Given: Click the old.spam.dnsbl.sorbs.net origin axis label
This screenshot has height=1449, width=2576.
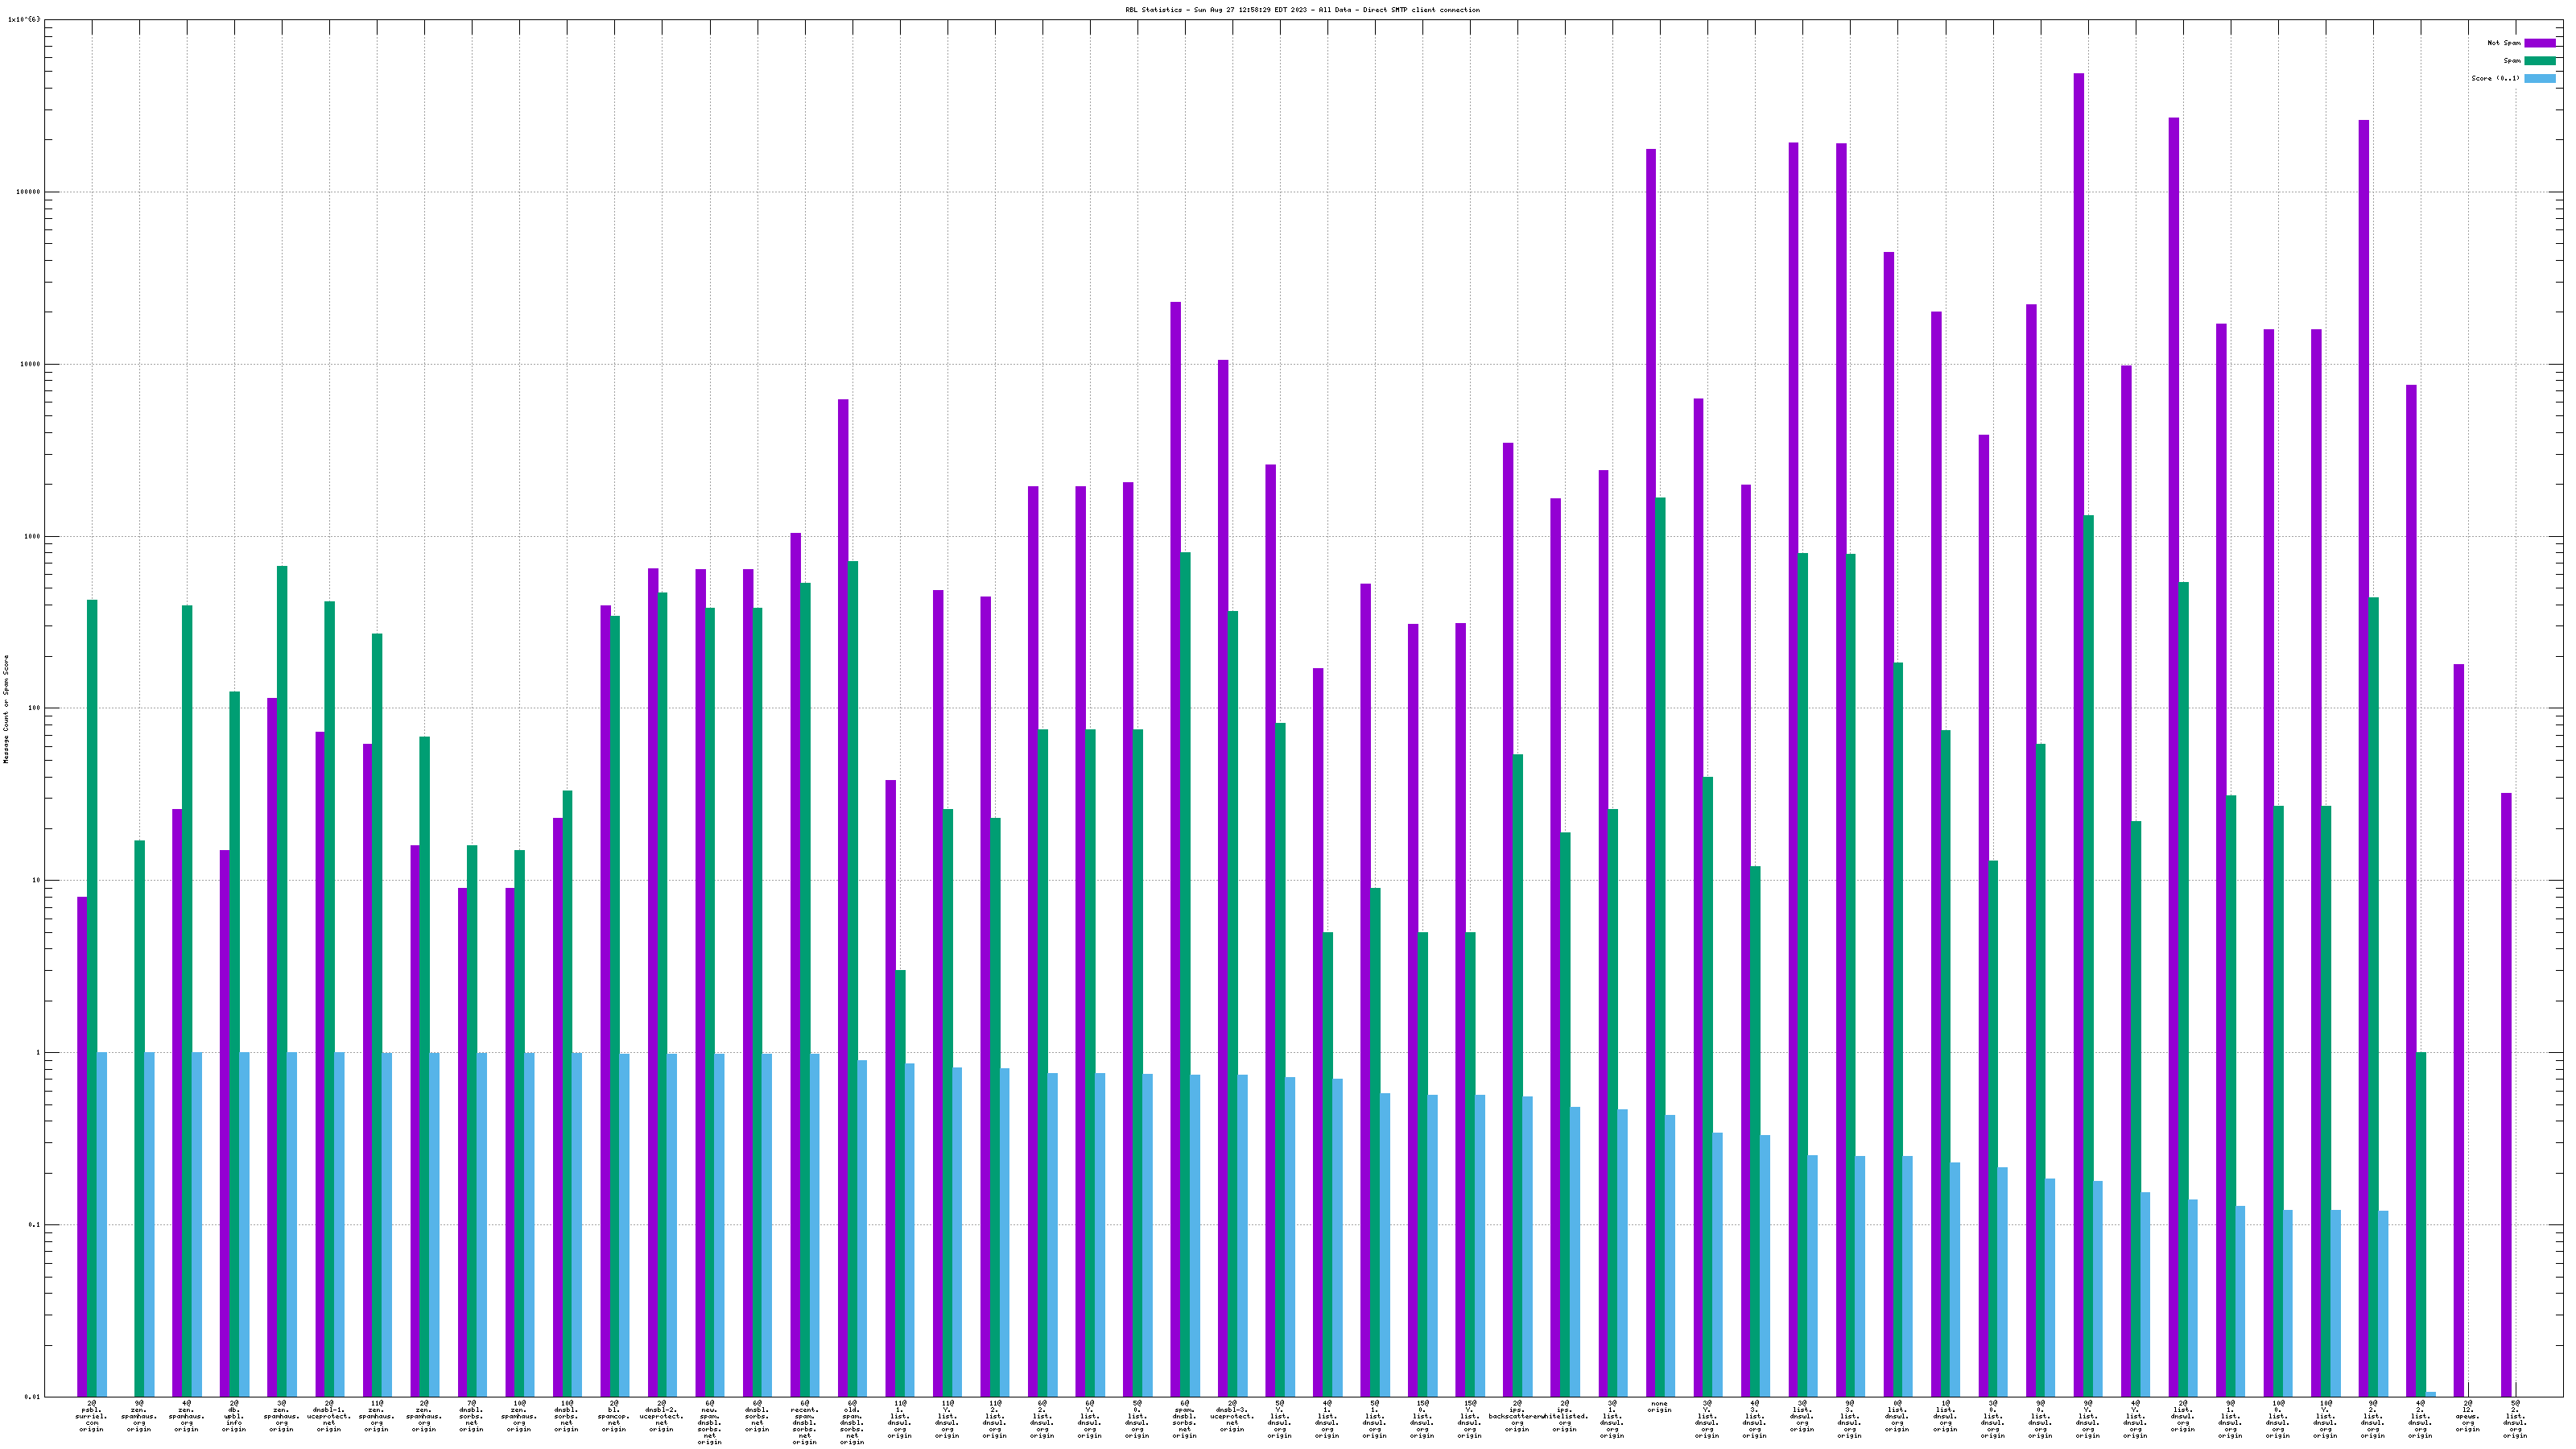Looking at the screenshot, I should coord(852,1423).
